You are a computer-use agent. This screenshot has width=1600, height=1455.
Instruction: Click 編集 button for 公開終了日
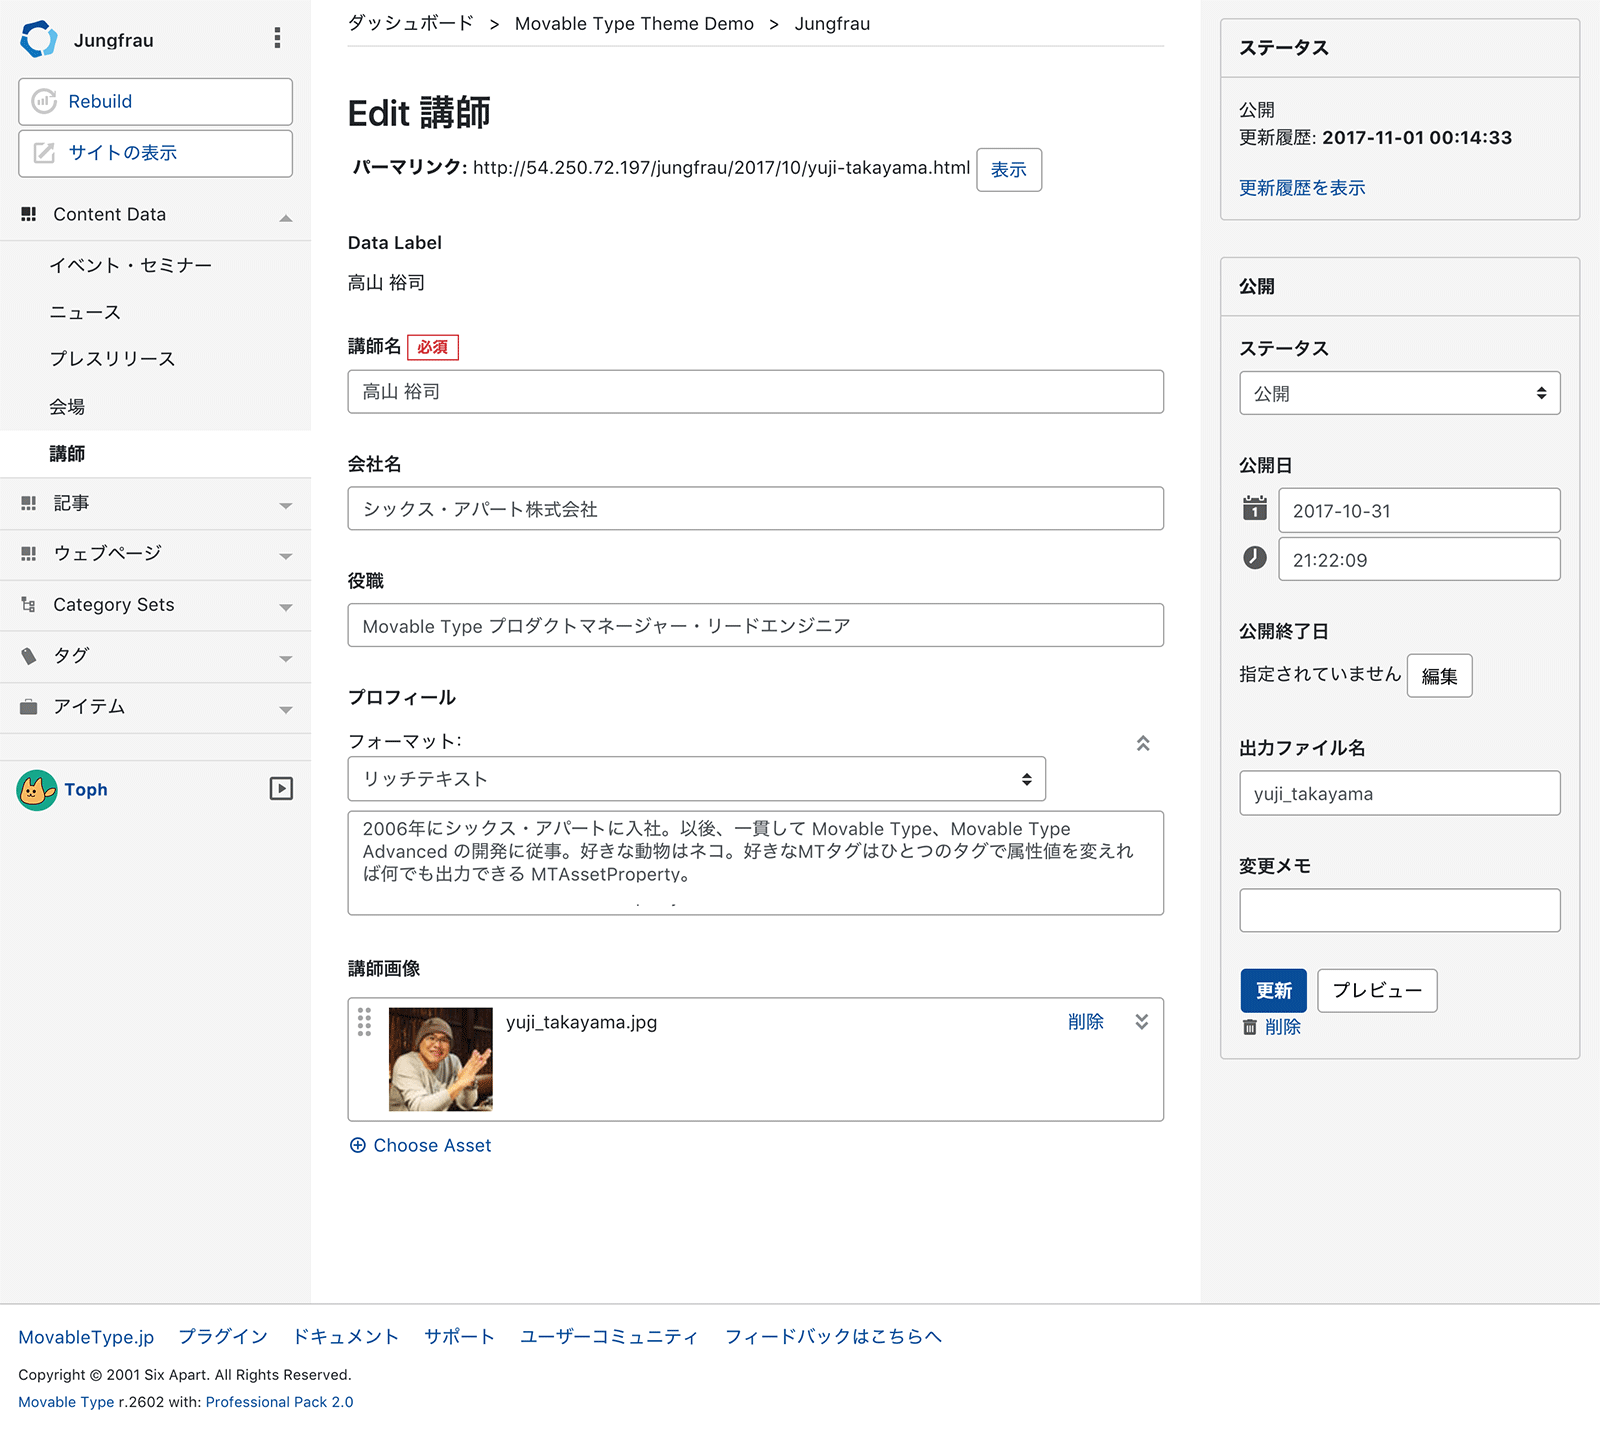(1439, 676)
